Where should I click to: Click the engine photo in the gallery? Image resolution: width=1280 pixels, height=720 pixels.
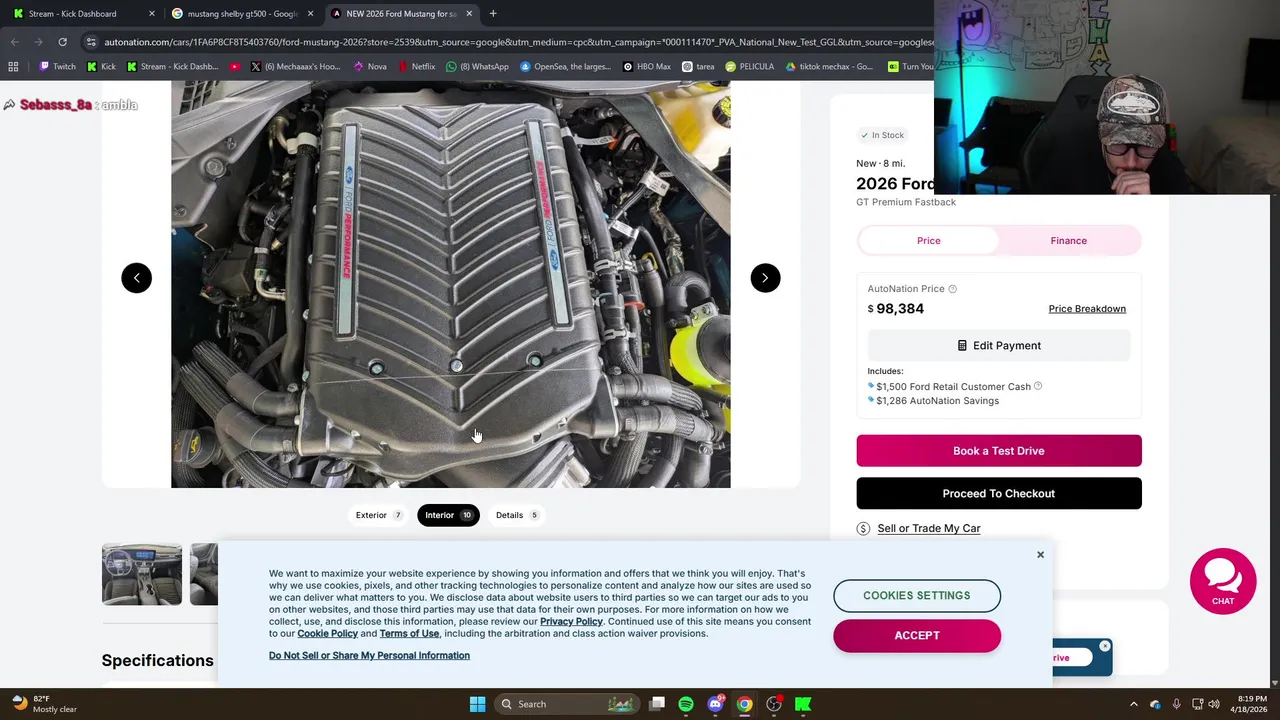450,285
